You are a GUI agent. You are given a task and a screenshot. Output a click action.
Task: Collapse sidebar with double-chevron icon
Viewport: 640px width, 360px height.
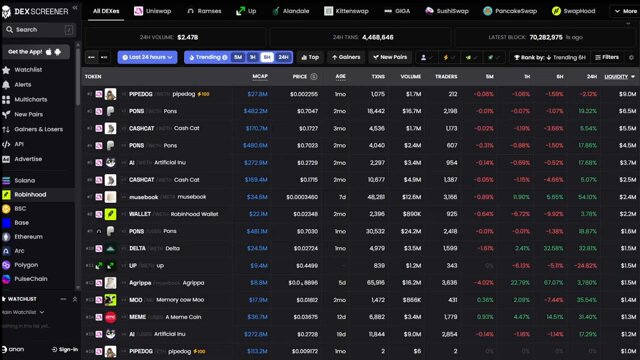point(75,7)
